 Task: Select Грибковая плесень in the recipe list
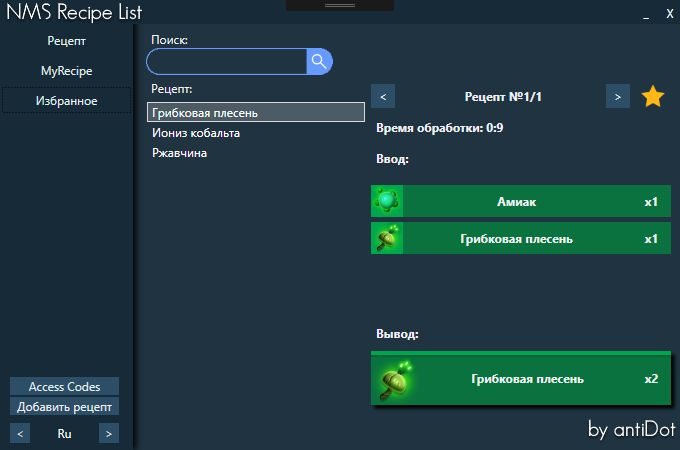point(256,112)
